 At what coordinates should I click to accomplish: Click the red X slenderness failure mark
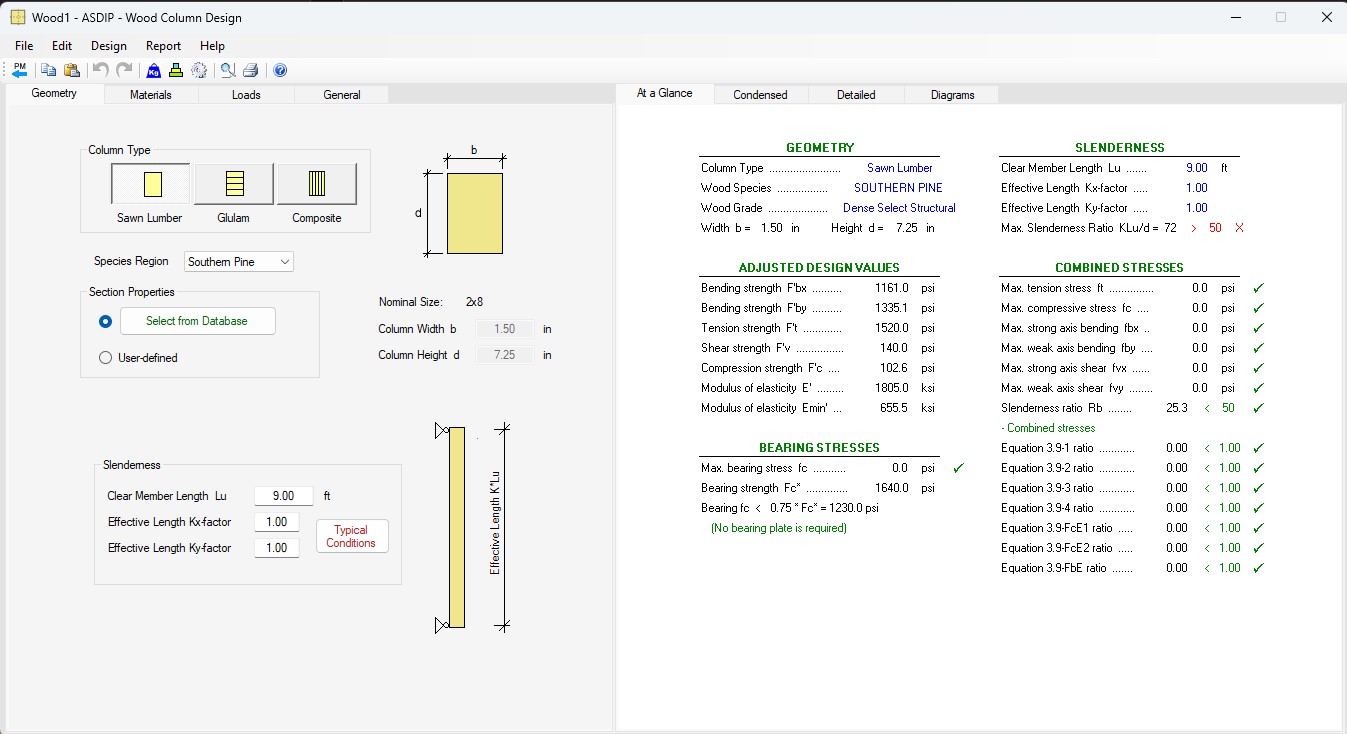click(x=1240, y=228)
